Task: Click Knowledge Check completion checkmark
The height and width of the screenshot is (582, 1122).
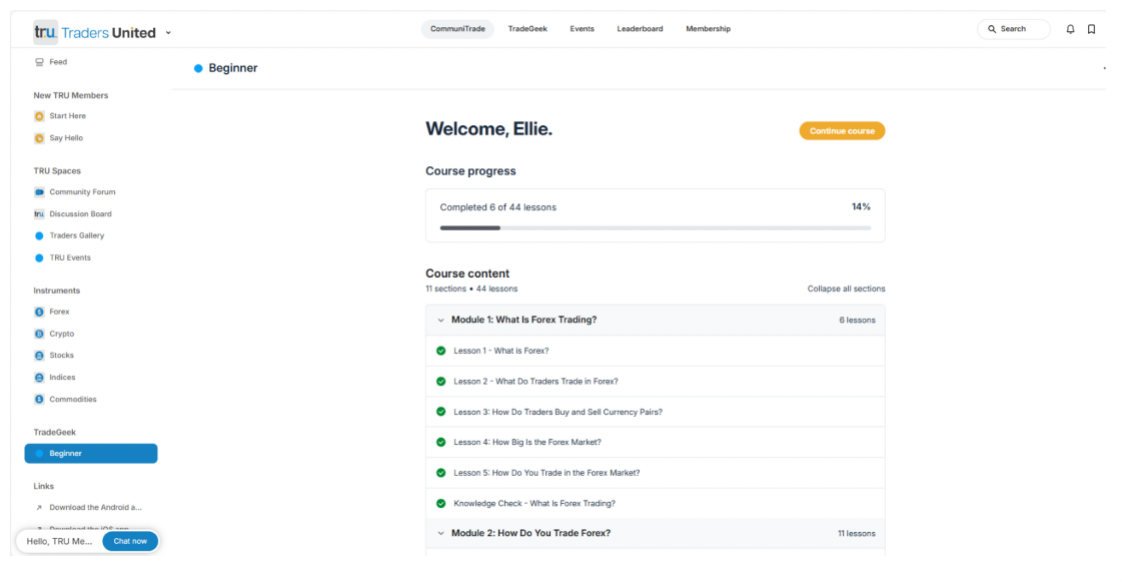Action: click(x=441, y=503)
